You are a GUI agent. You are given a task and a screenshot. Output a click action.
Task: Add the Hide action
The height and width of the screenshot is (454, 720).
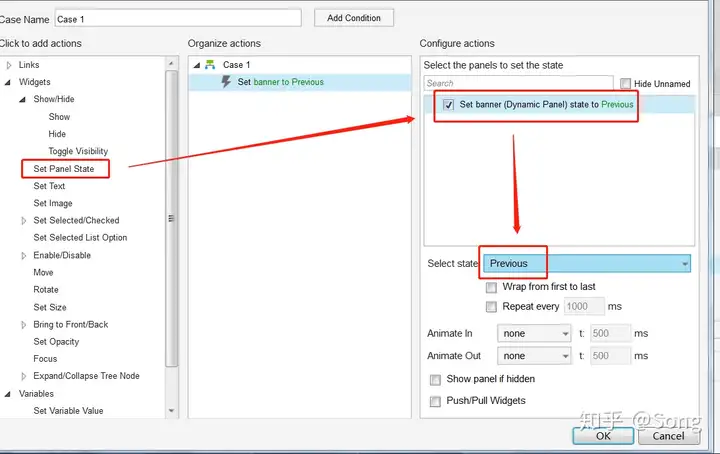click(x=57, y=134)
